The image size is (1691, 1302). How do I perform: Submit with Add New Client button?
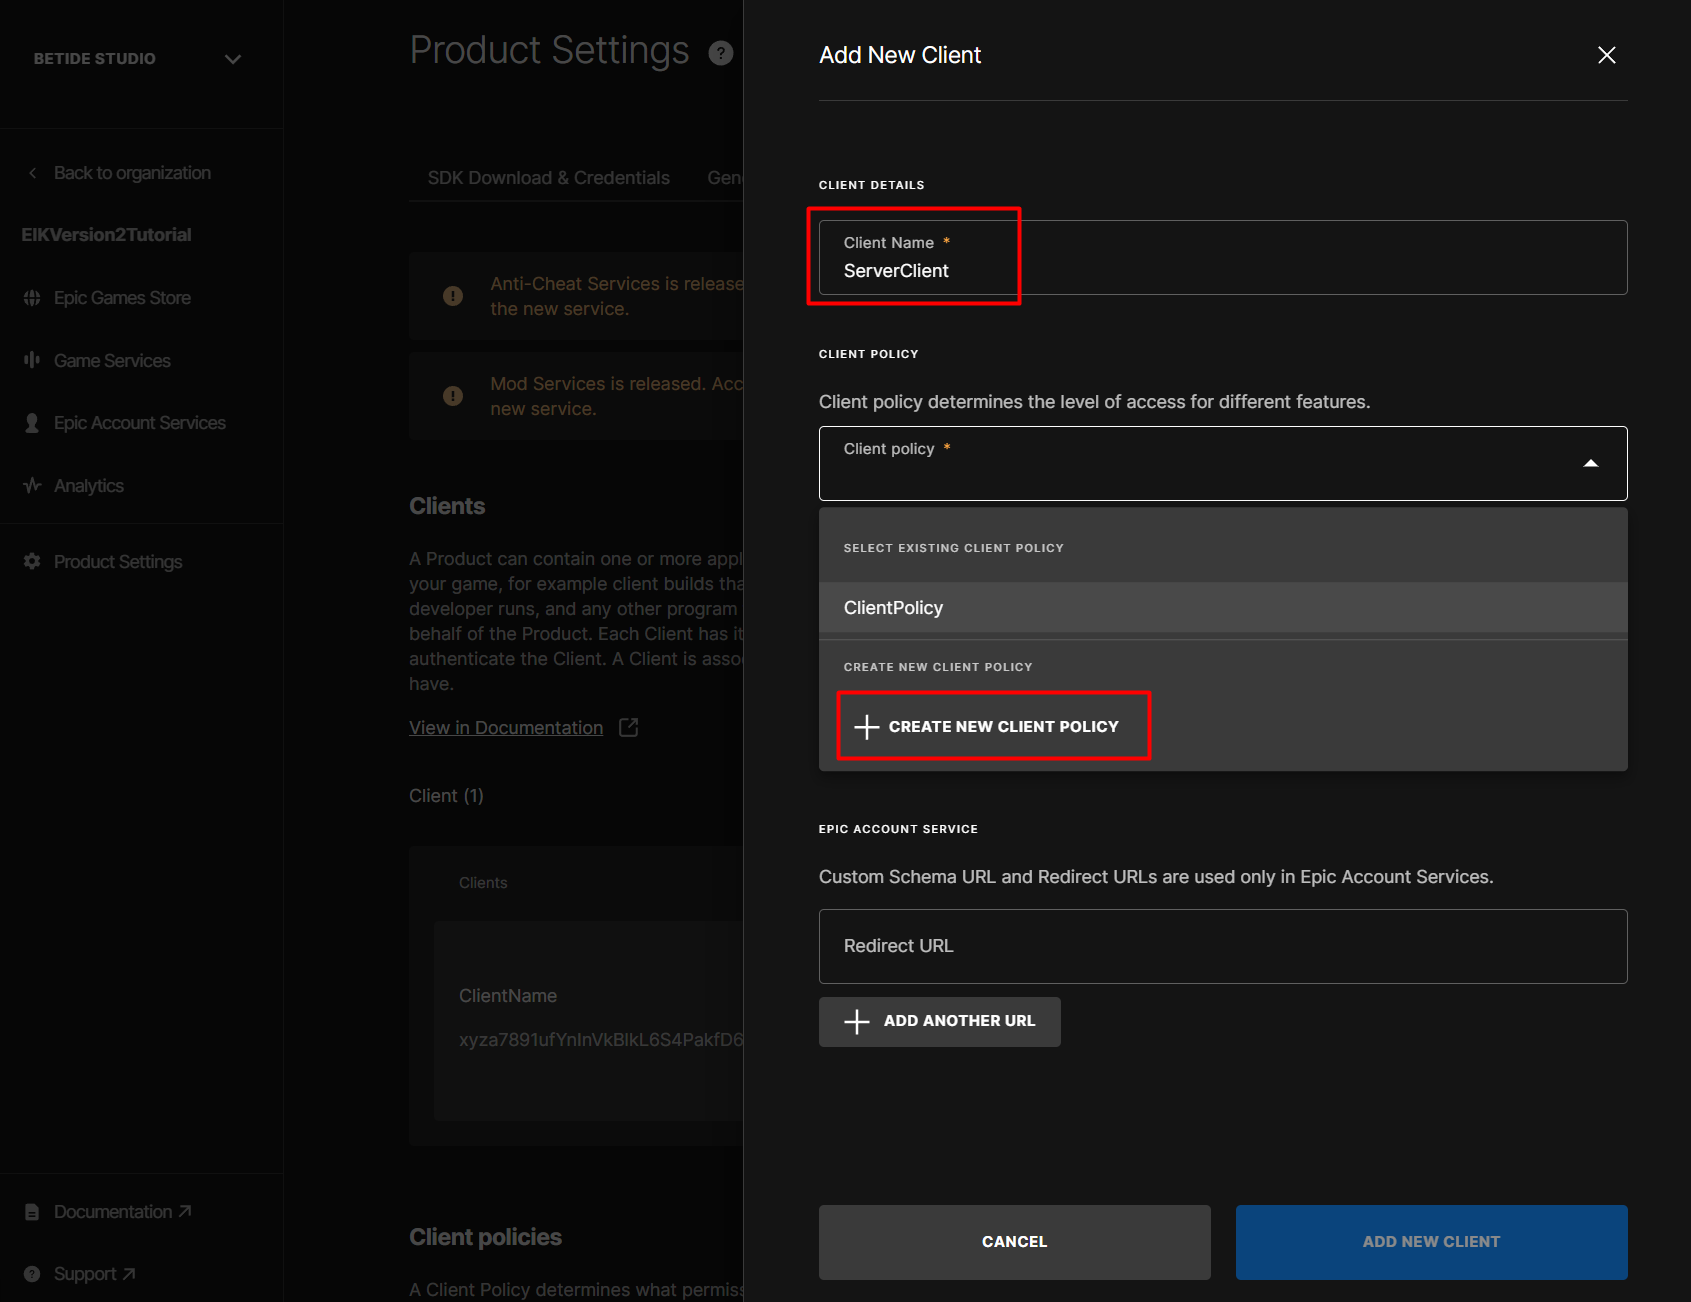(1431, 1242)
